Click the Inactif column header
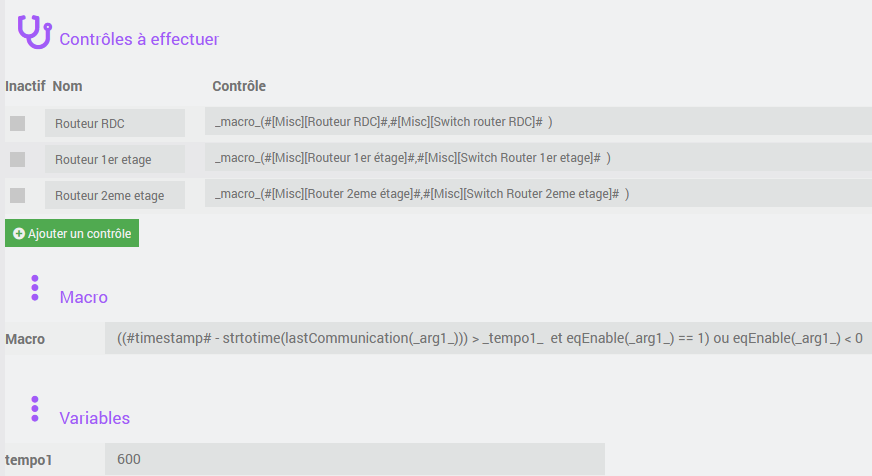Viewport: 872px width, 476px height. tap(25, 86)
